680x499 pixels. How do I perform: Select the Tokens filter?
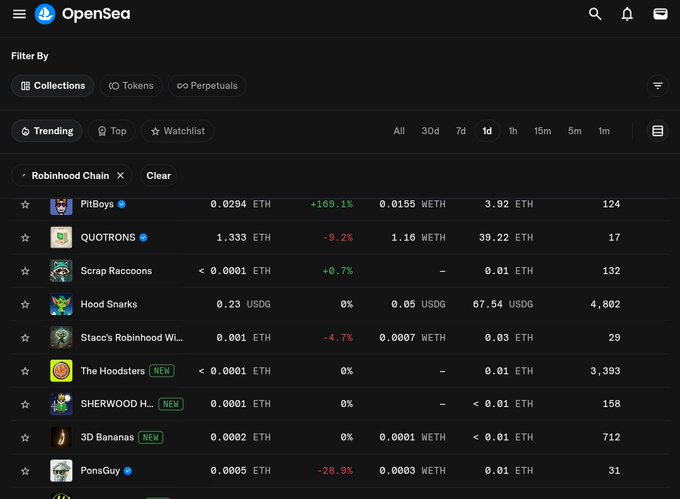point(131,86)
